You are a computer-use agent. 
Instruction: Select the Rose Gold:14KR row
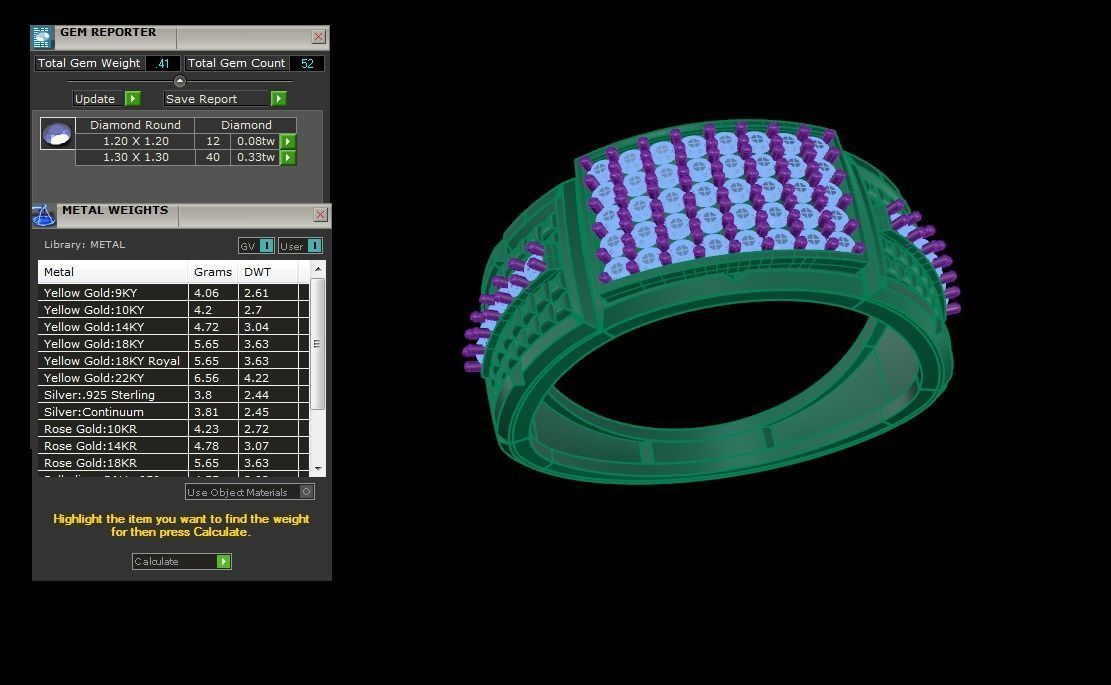174,446
